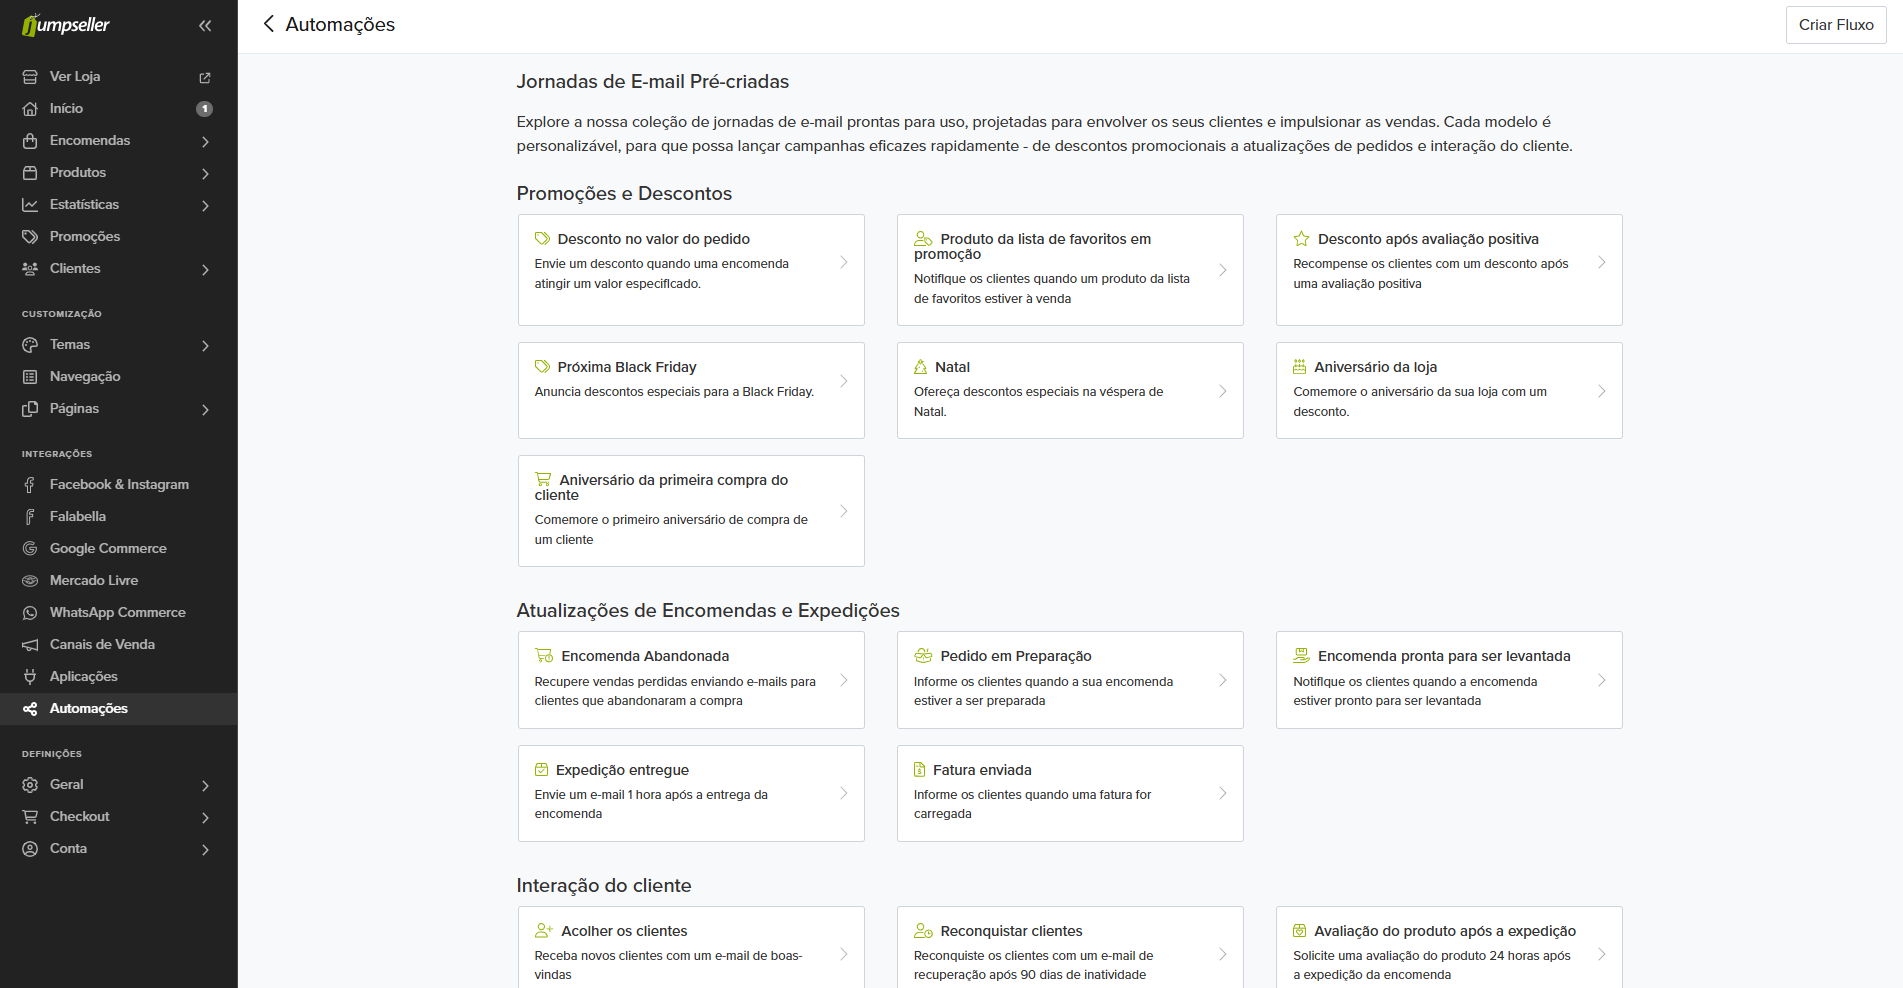Screen dimensions: 1903x988
Task: Click the Facebook & Instagram sidebar icon
Action: point(30,485)
